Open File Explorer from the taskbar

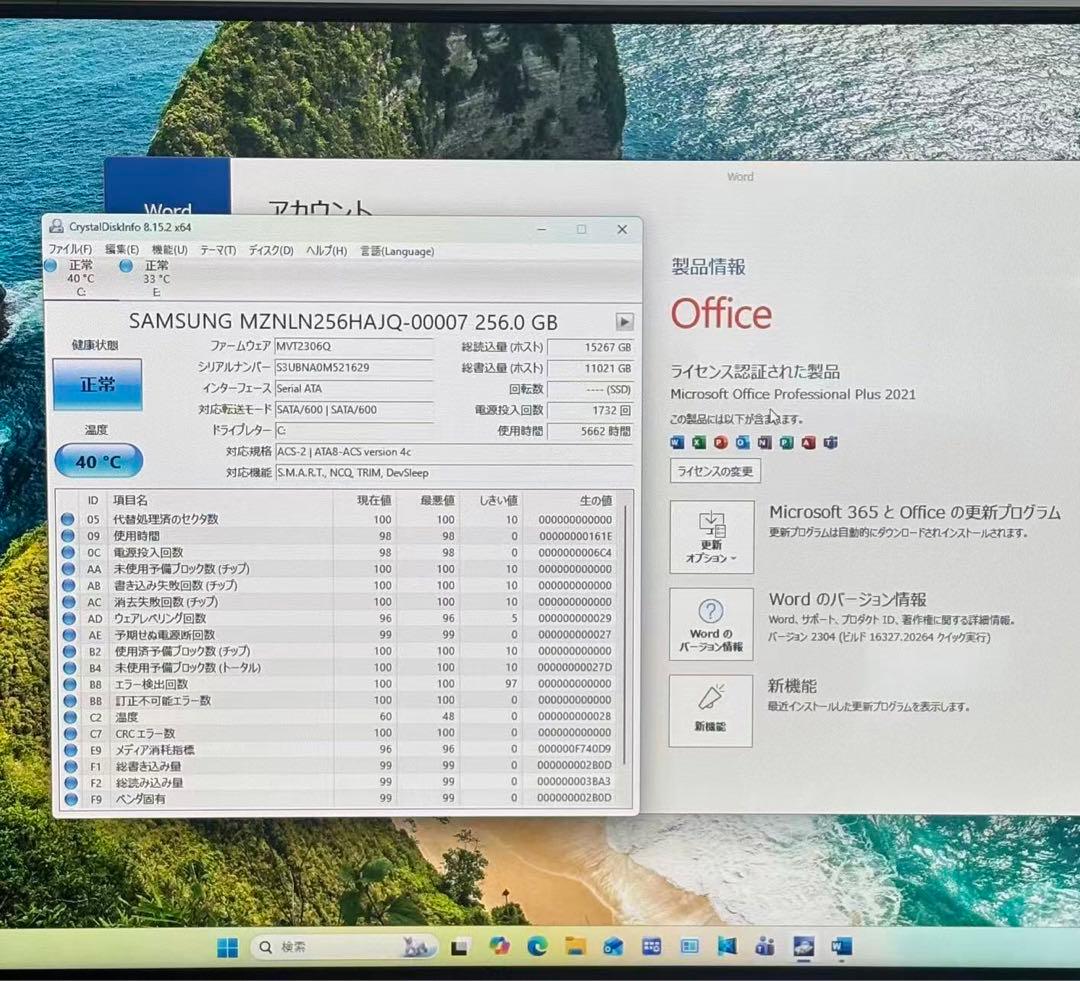pos(575,947)
